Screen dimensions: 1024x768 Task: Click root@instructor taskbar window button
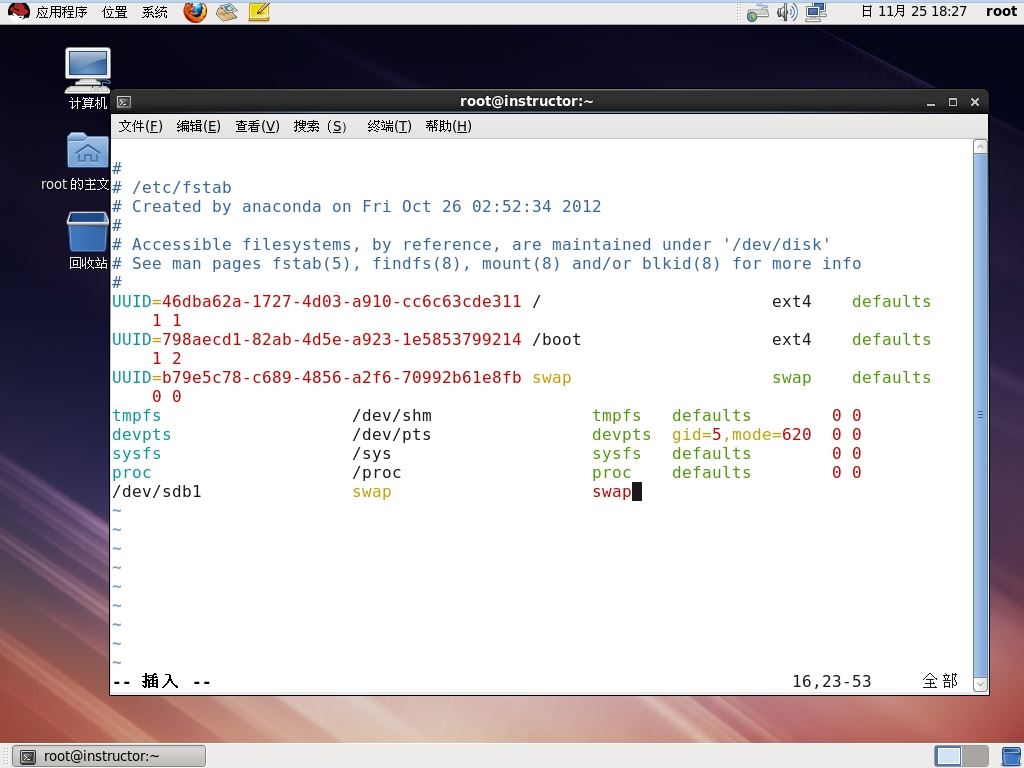(109, 756)
